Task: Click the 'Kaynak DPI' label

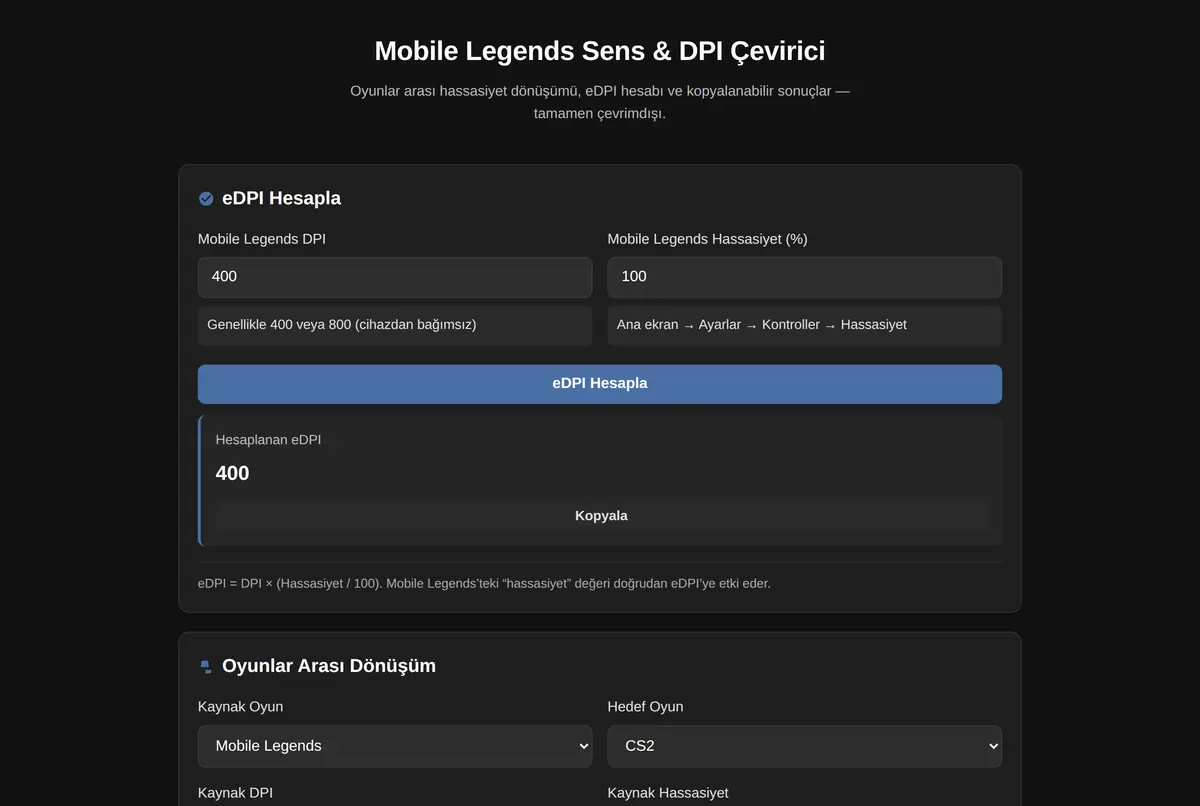Action: pos(235,793)
